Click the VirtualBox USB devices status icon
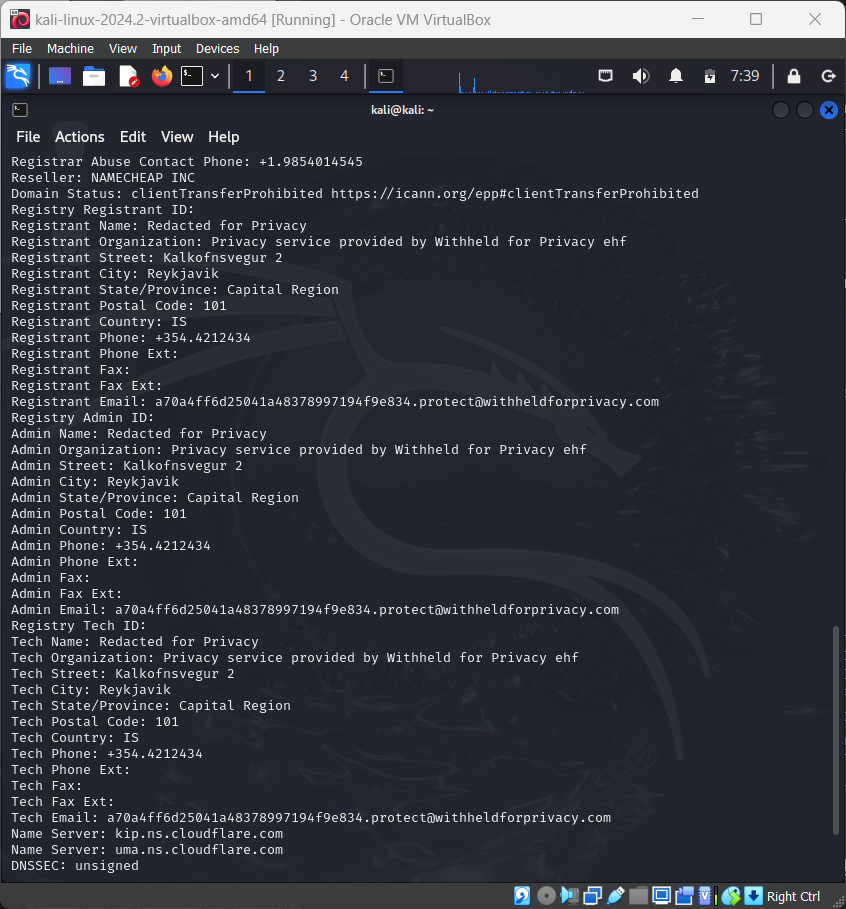 click(614, 896)
